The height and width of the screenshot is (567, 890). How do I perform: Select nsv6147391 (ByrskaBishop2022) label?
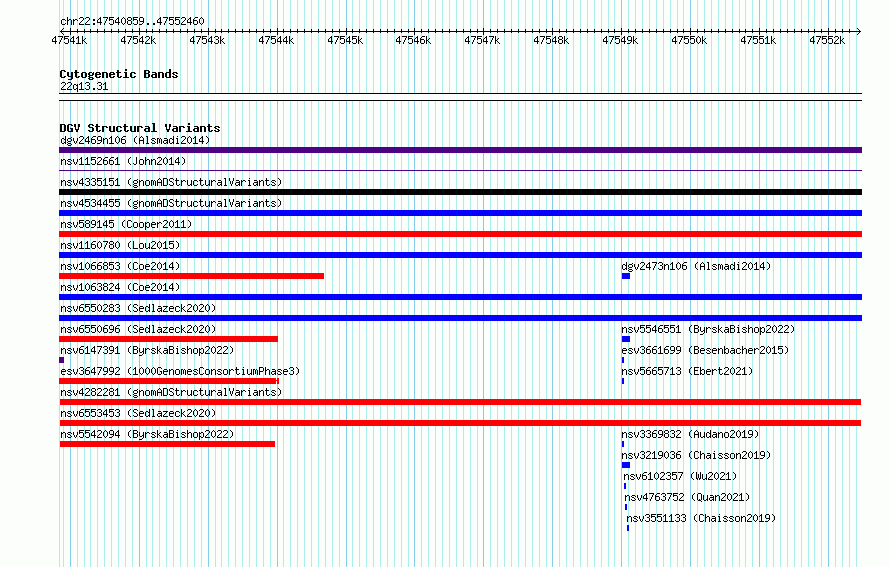coord(147,350)
